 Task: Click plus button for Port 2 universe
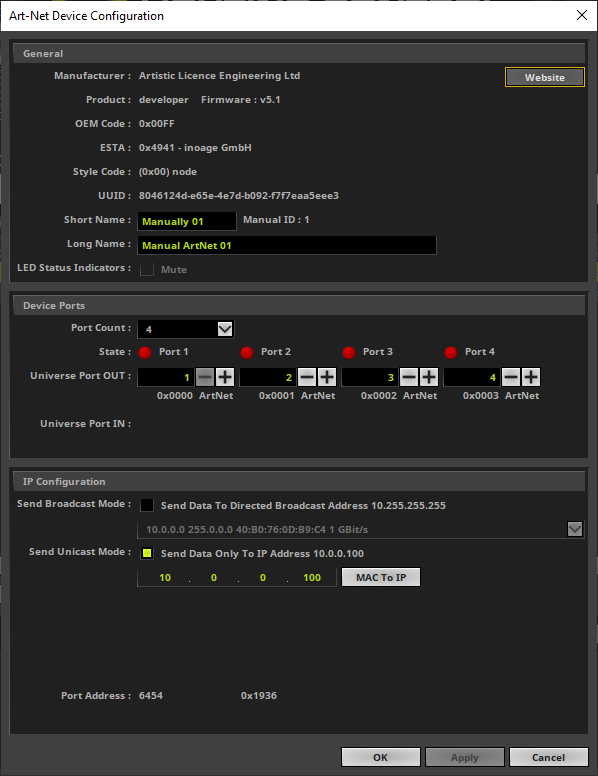(x=327, y=377)
